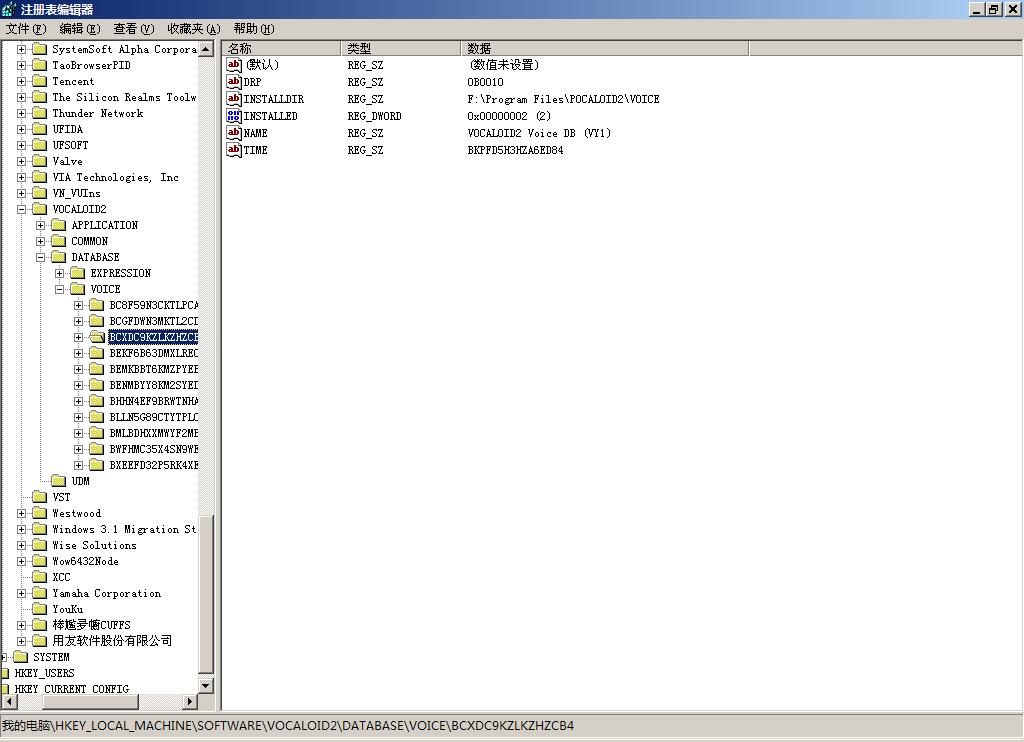Click the Registry Editor title bar icon
Viewport: 1024px width, 742px height.
9,10
